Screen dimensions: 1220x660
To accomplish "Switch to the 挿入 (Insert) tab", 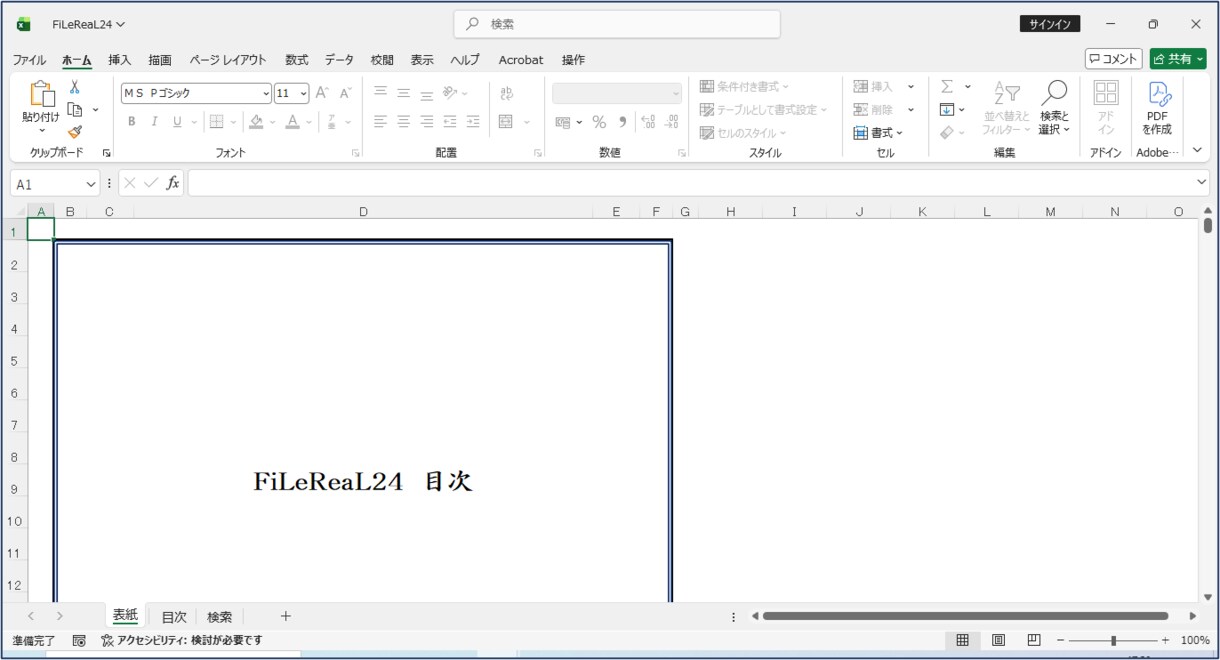I will click(120, 60).
